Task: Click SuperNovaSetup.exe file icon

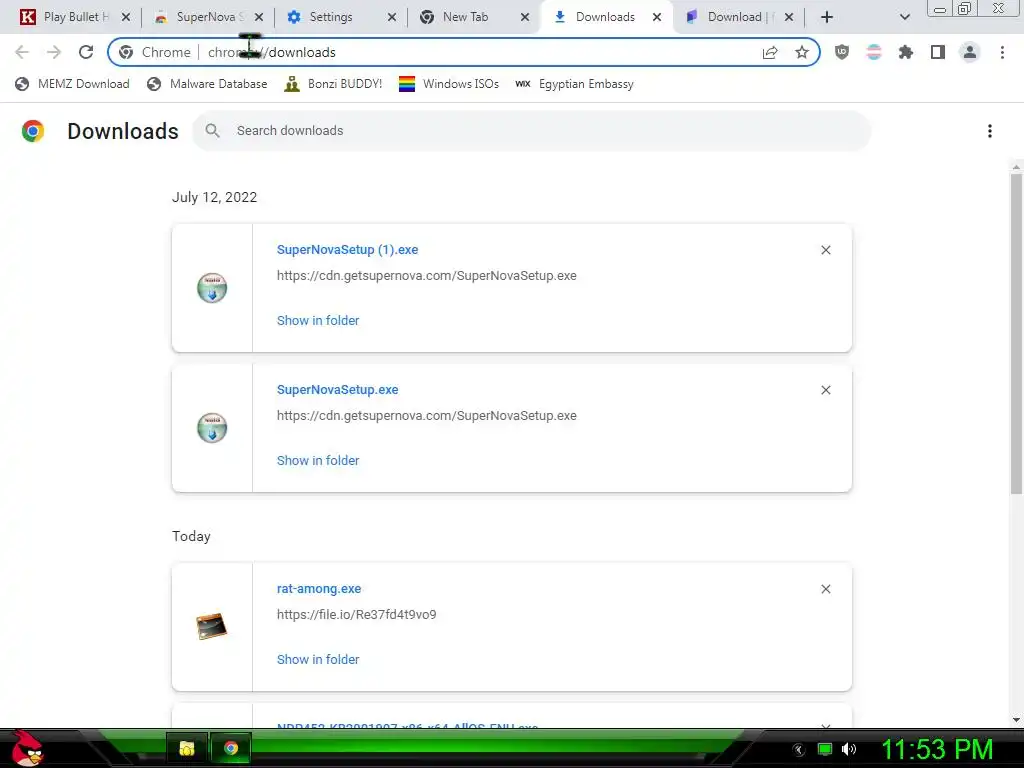Action: (212, 428)
